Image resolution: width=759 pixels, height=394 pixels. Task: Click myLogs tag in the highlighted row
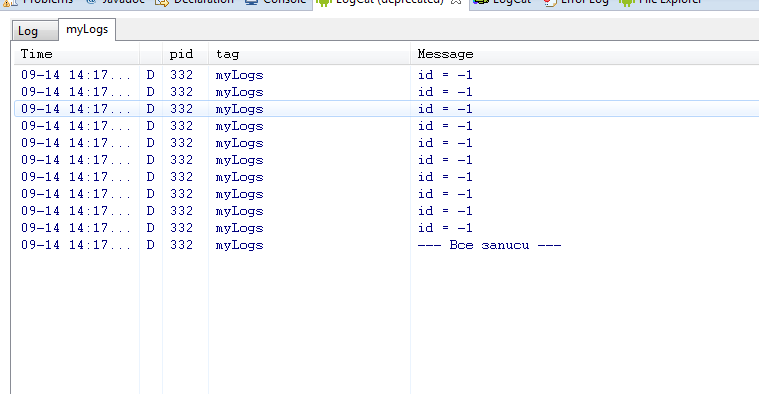tap(240, 109)
